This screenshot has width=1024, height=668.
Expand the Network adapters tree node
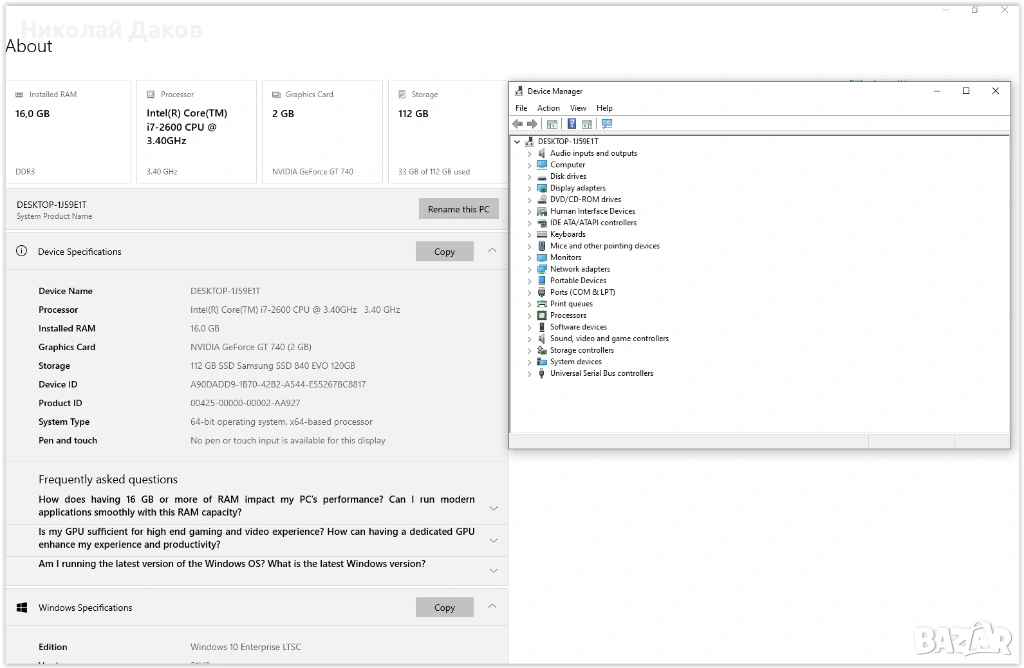coord(530,269)
